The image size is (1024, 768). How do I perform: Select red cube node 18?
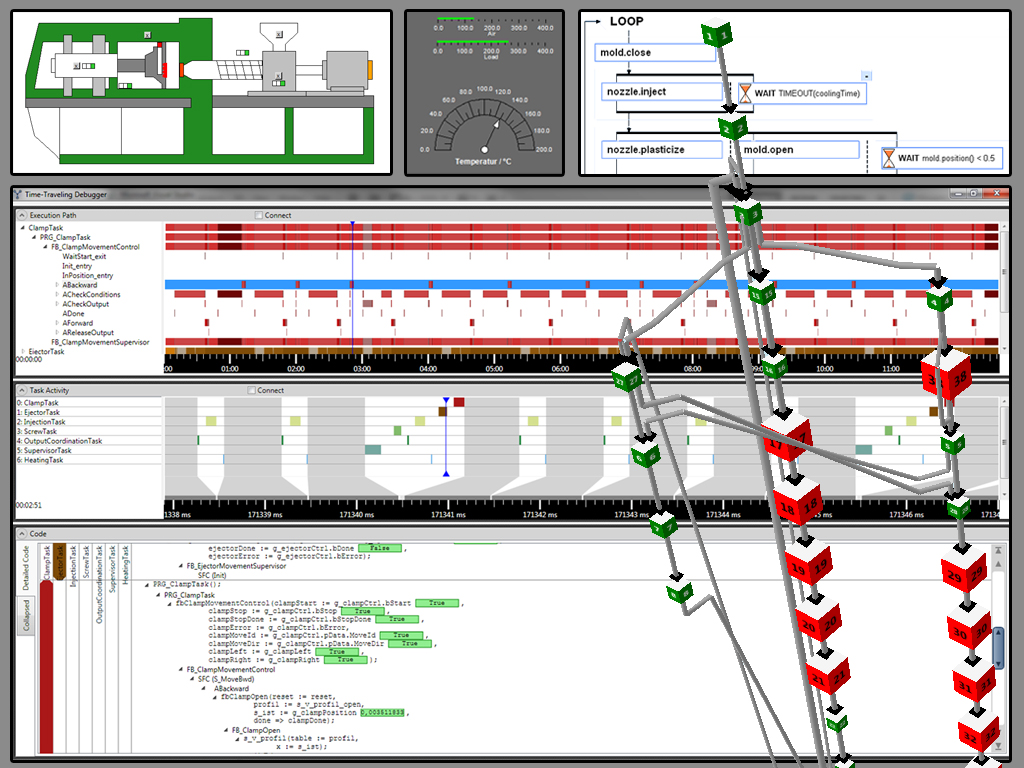798,503
